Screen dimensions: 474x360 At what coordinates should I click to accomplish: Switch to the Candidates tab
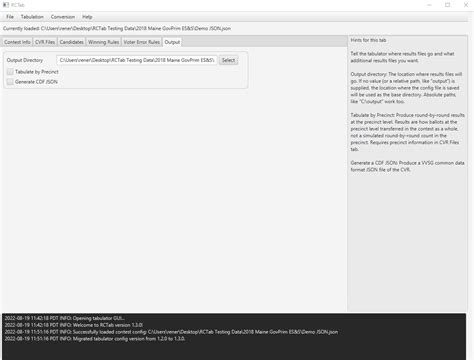[71, 42]
